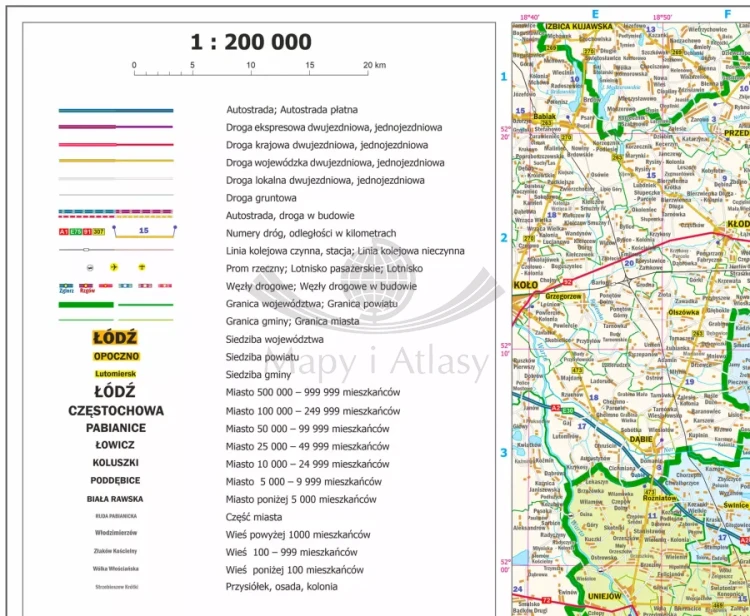Click the CZĘSTOCHOWA city sample label
The height and width of the screenshot is (616, 750).
[x=116, y=411]
